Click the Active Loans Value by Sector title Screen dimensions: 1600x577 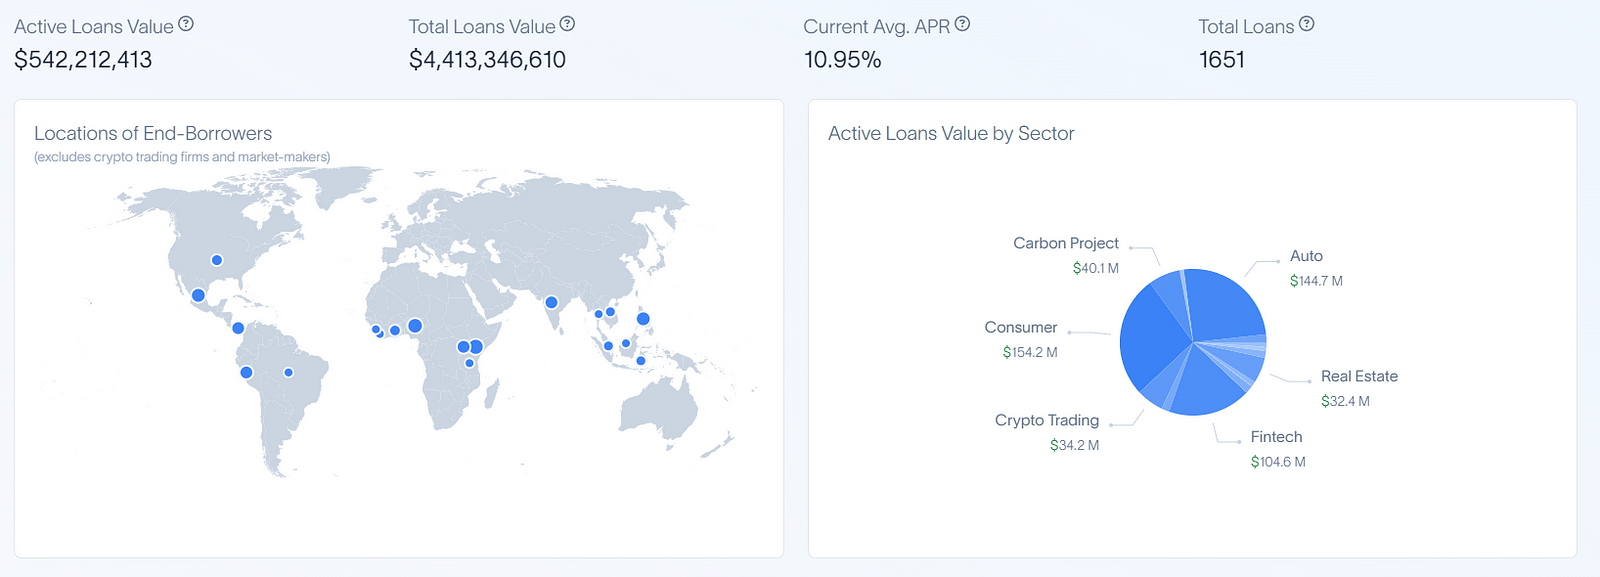[x=950, y=134]
